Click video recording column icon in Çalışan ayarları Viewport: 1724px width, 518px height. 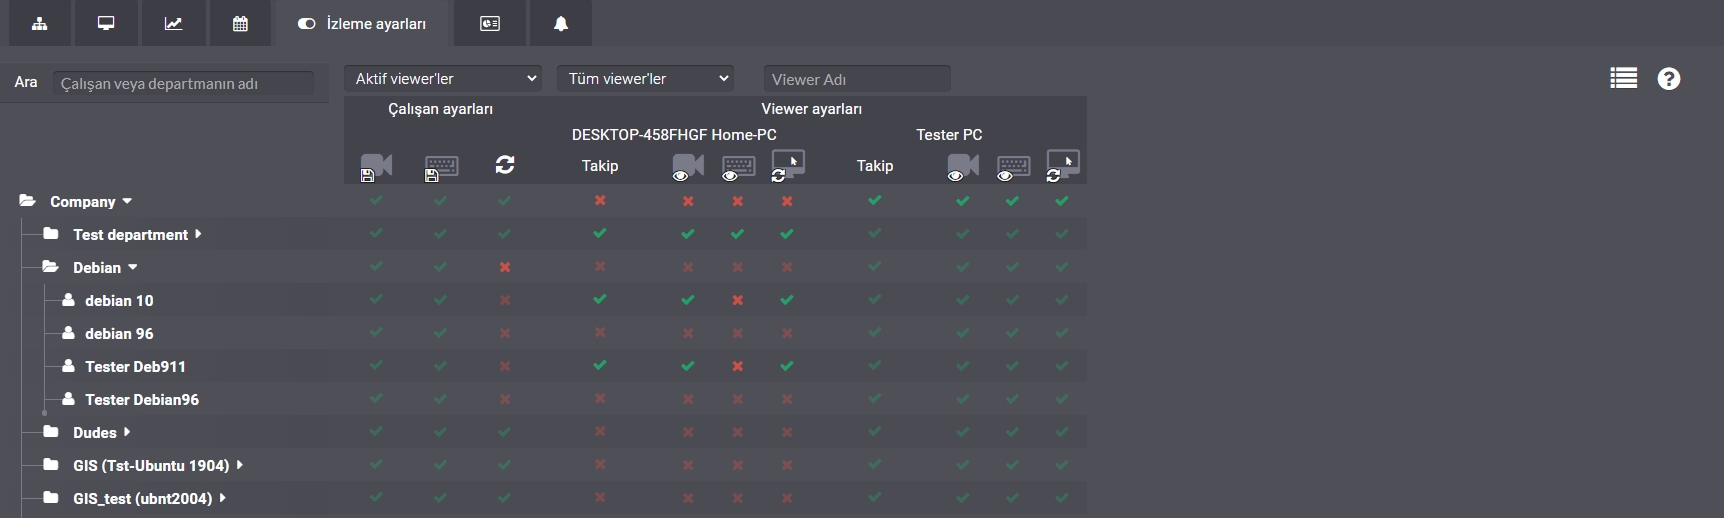click(x=376, y=166)
